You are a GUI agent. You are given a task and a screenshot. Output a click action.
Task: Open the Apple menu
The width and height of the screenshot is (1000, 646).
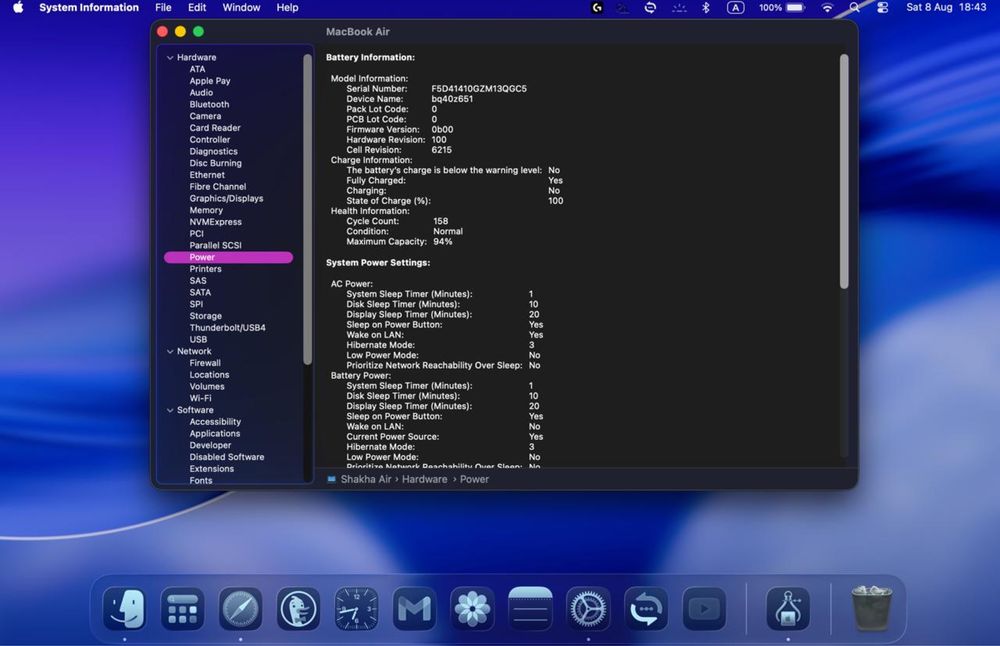[x=18, y=8]
